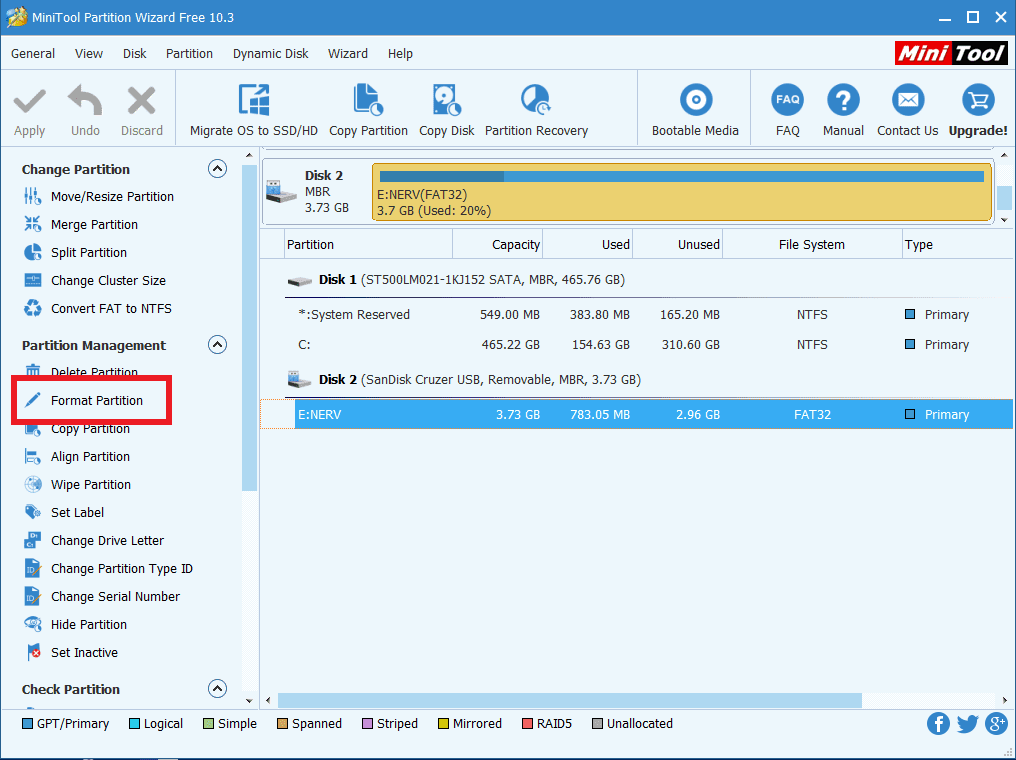The width and height of the screenshot is (1016, 760).
Task: Open the Disk menu
Action: coord(135,54)
